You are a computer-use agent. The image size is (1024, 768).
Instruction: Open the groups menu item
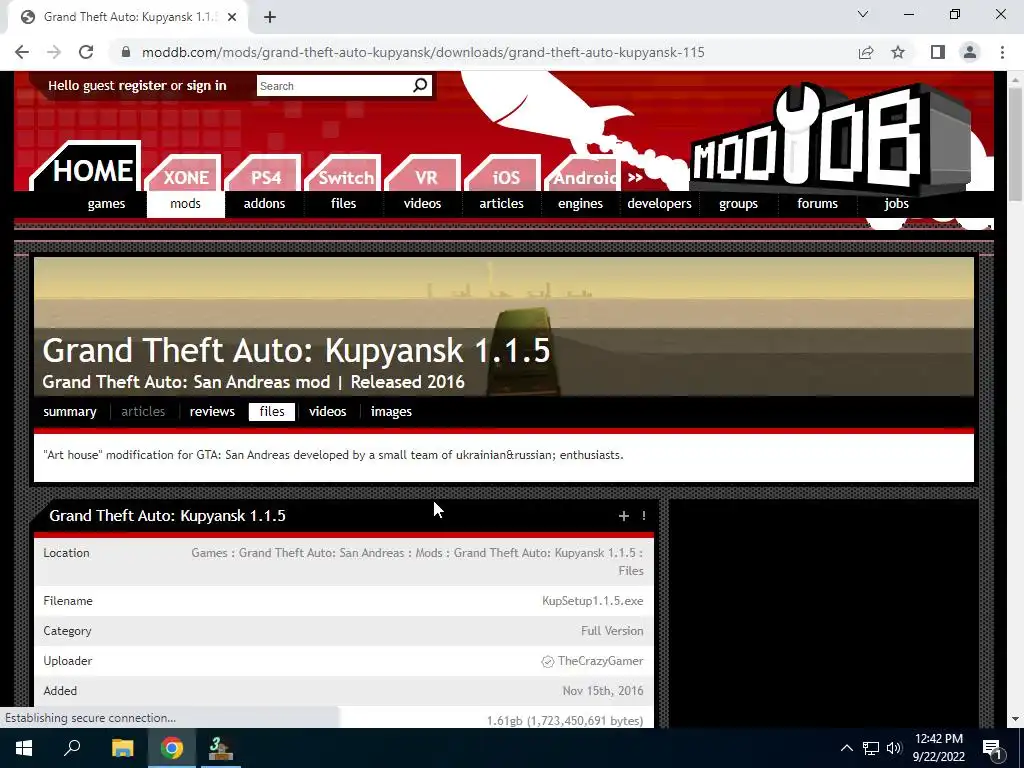pyautogui.click(x=739, y=204)
